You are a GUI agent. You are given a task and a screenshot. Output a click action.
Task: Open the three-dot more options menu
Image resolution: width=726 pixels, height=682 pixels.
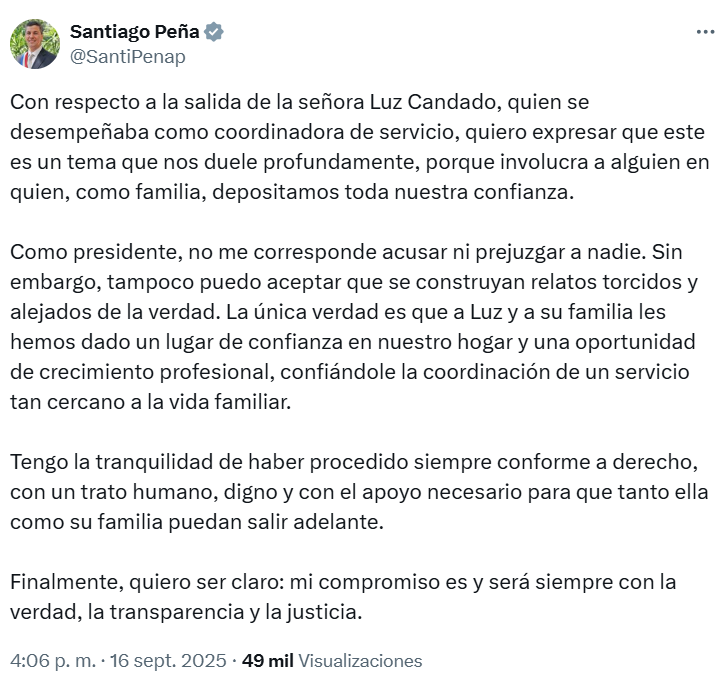coord(705,32)
